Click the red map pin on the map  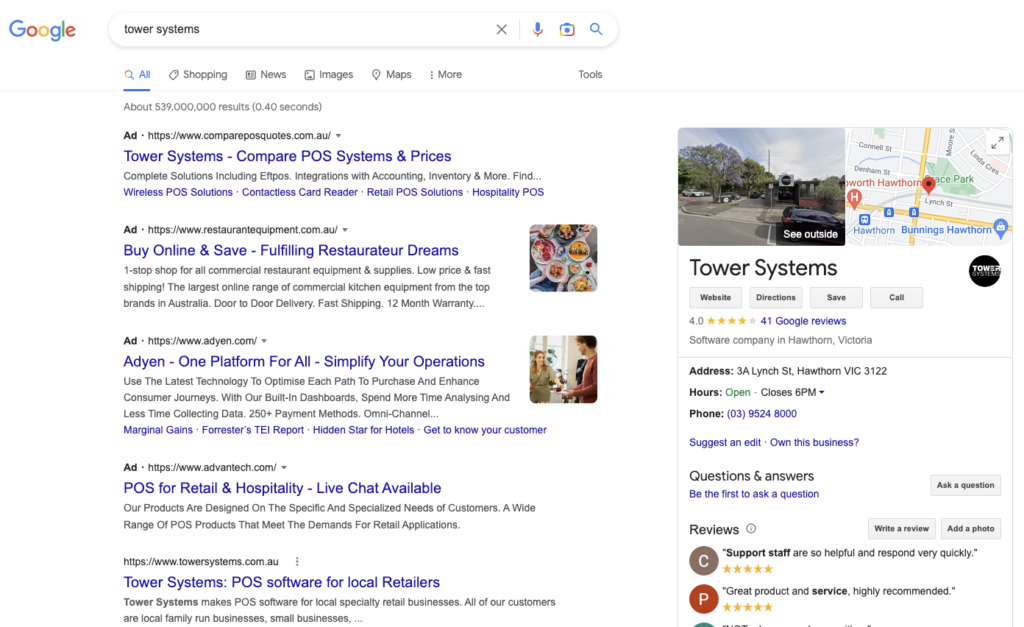[928, 185]
